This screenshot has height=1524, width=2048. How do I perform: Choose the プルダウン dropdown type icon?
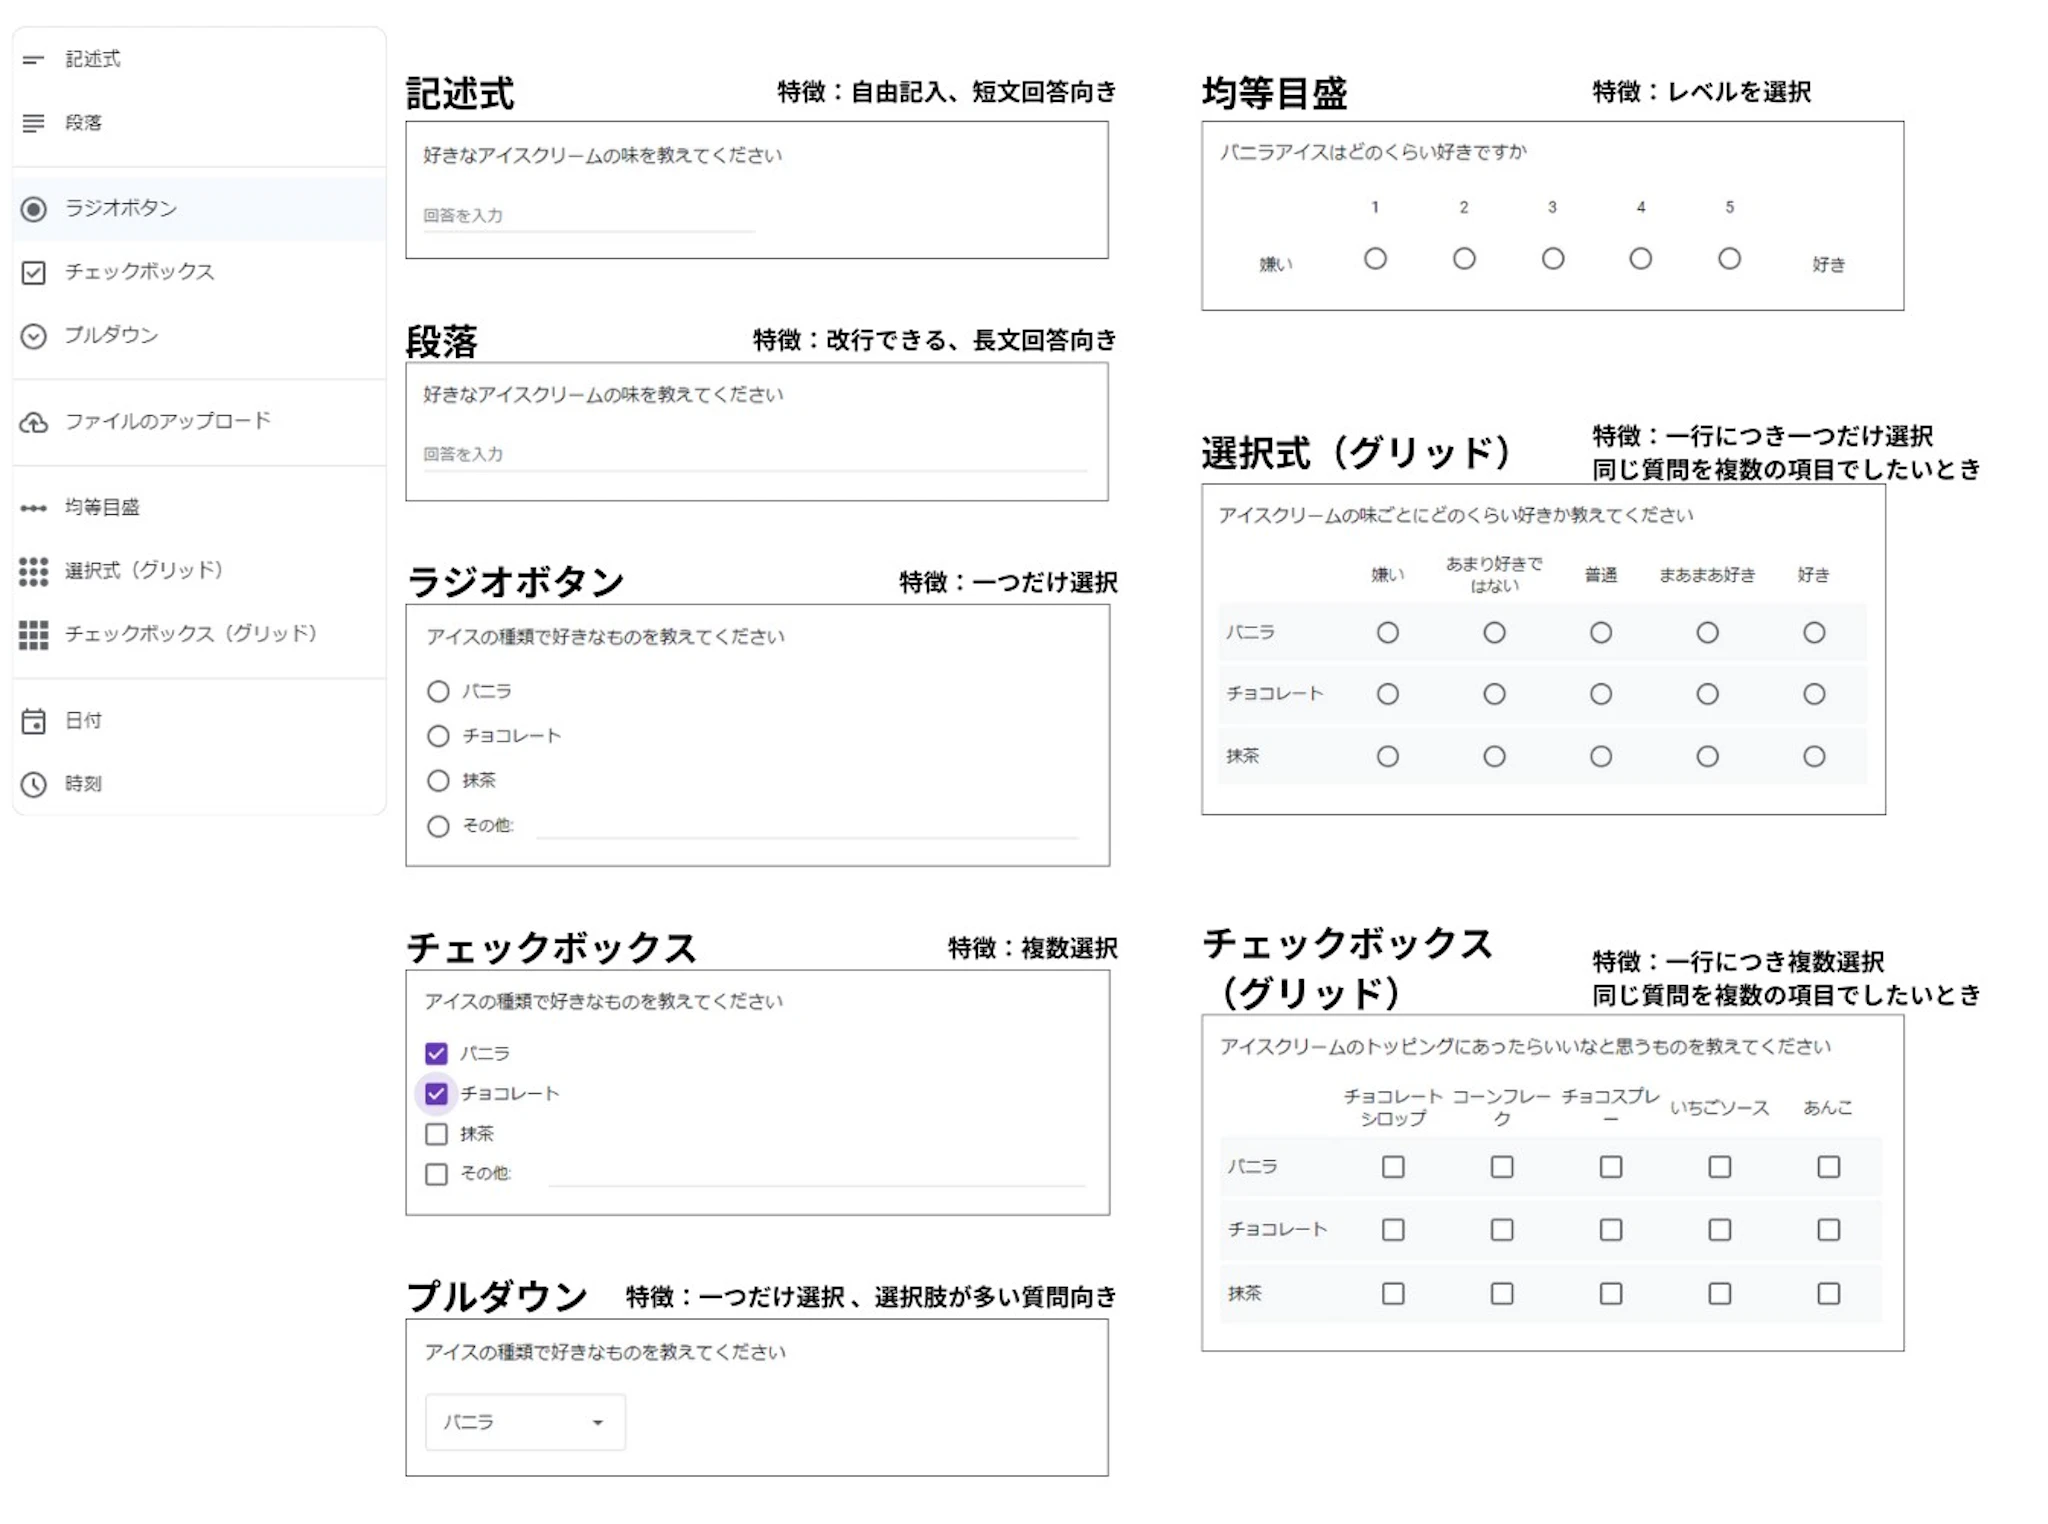(x=33, y=336)
